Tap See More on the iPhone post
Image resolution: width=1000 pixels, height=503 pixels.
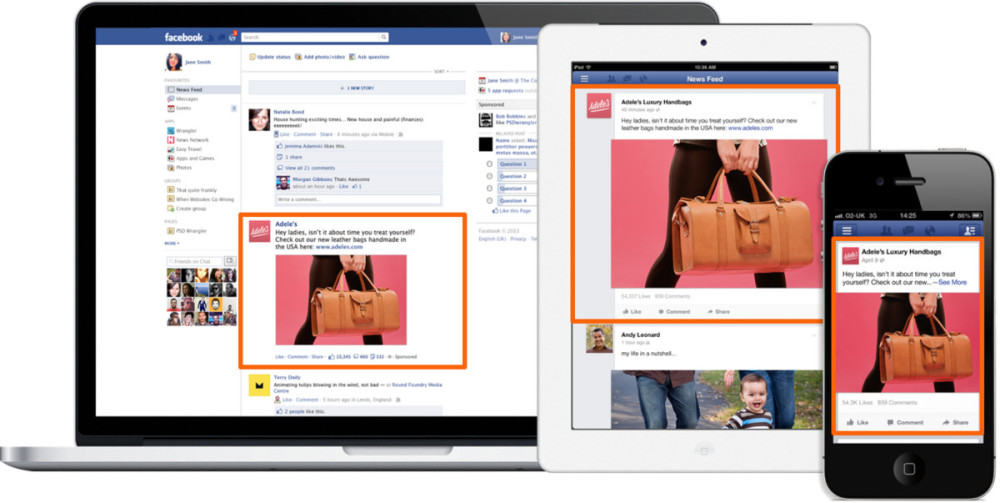952,282
